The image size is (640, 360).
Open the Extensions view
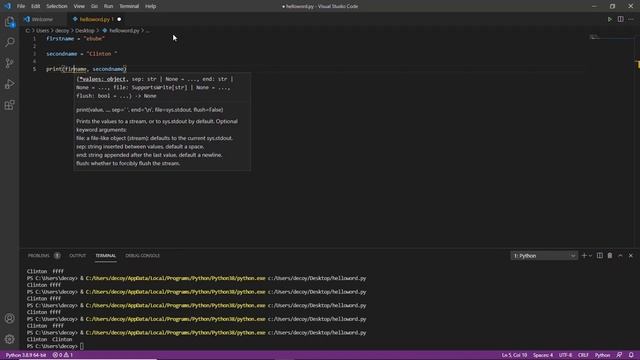(x=9, y=105)
